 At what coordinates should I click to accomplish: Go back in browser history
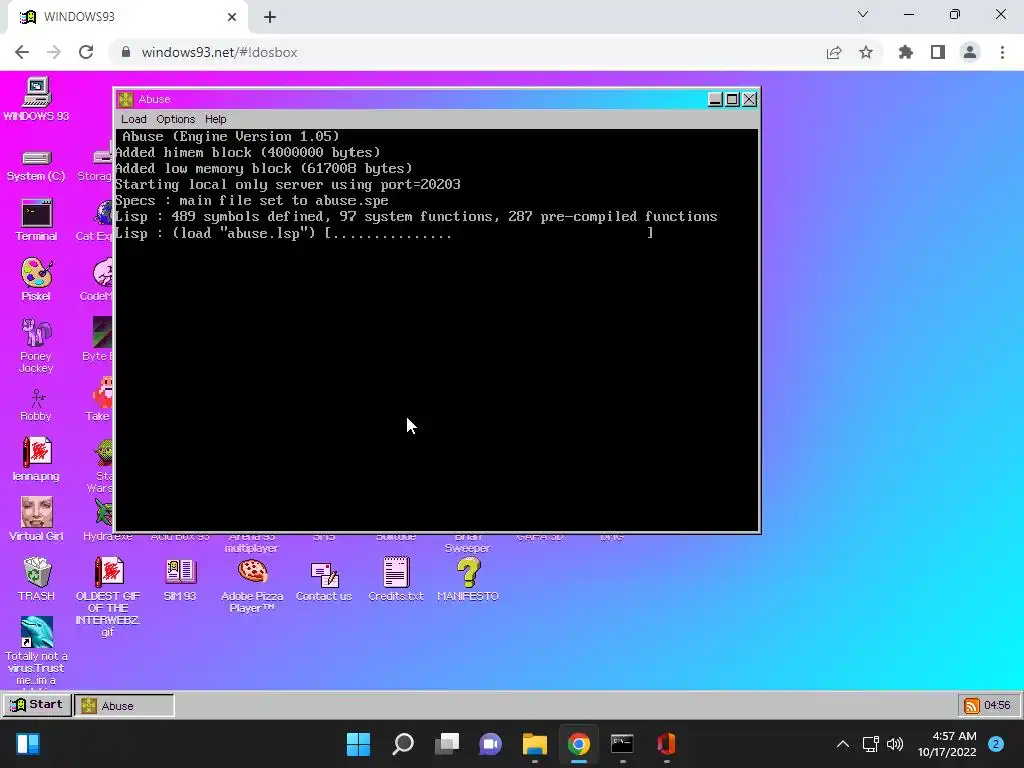click(22, 52)
